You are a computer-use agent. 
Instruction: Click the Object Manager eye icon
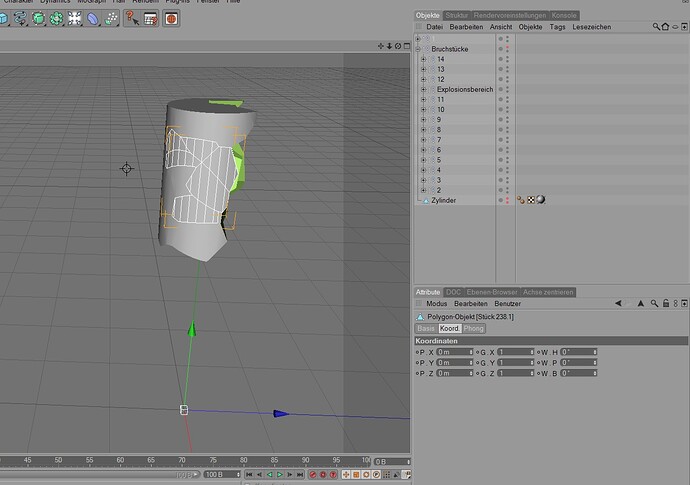pos(675,27)
